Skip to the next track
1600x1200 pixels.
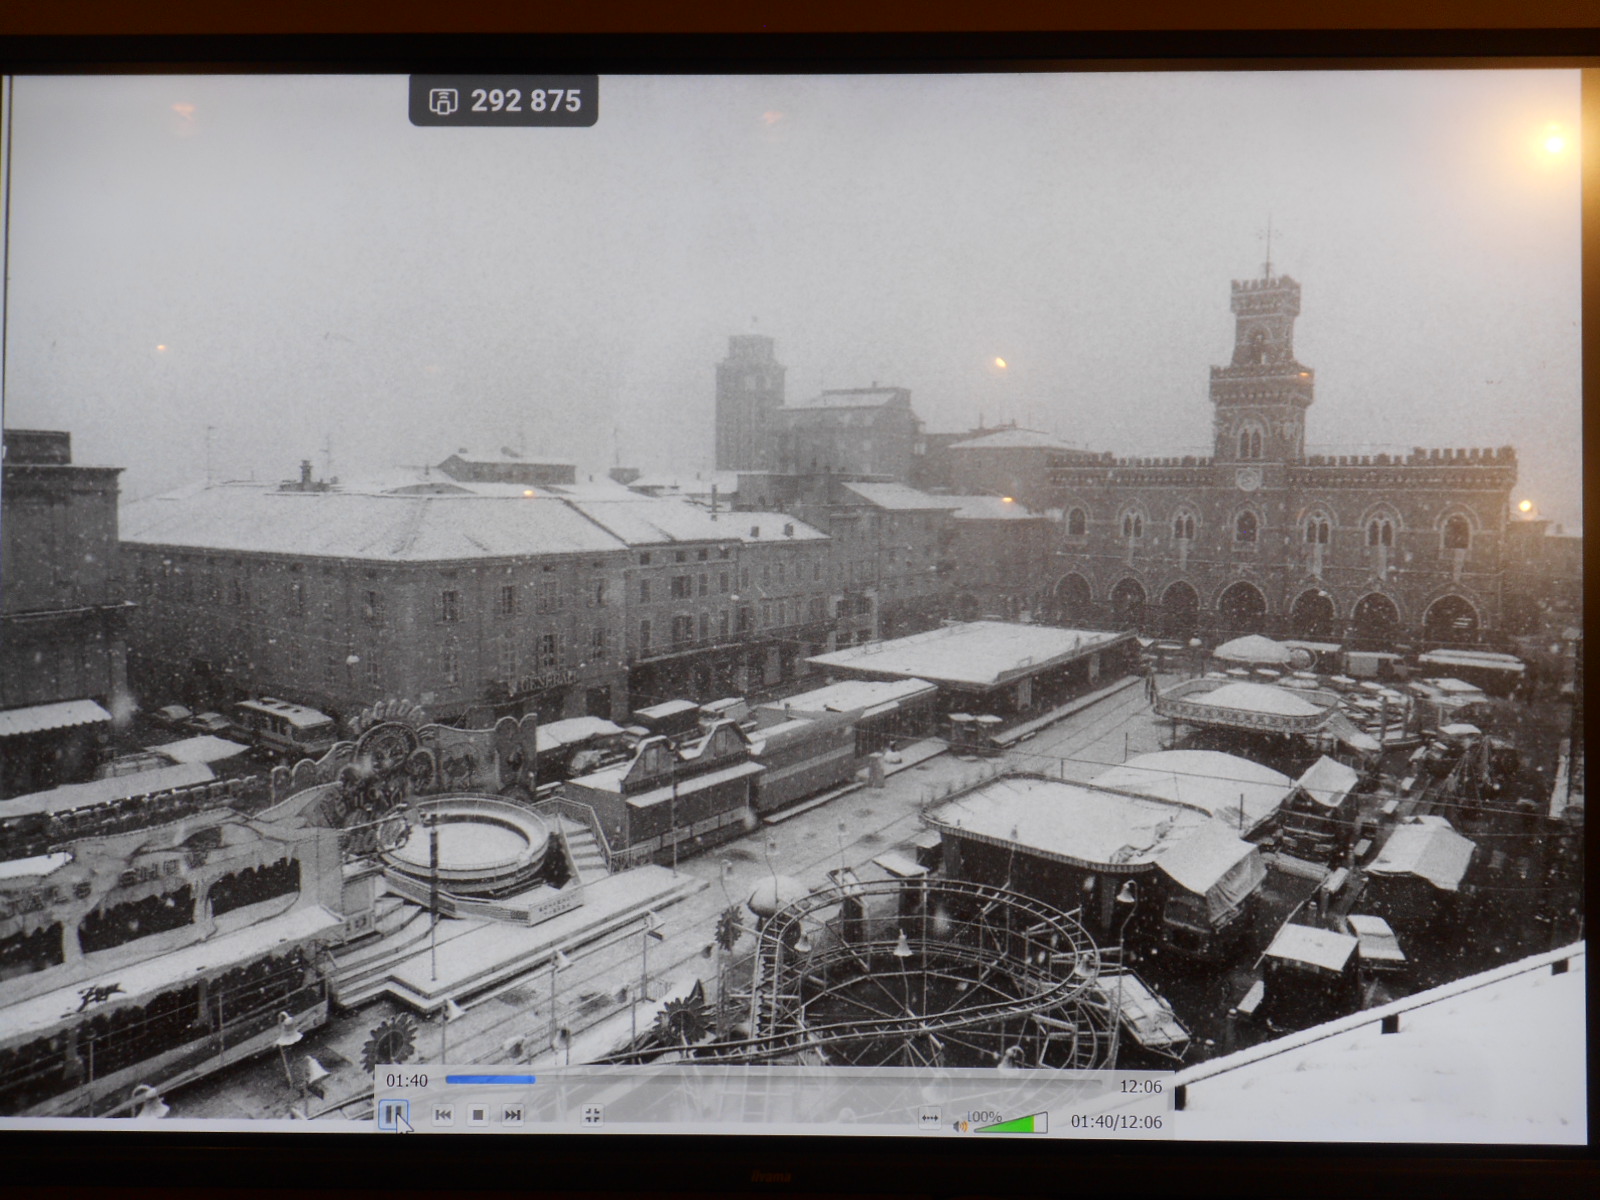click(x=513, y=1114)
